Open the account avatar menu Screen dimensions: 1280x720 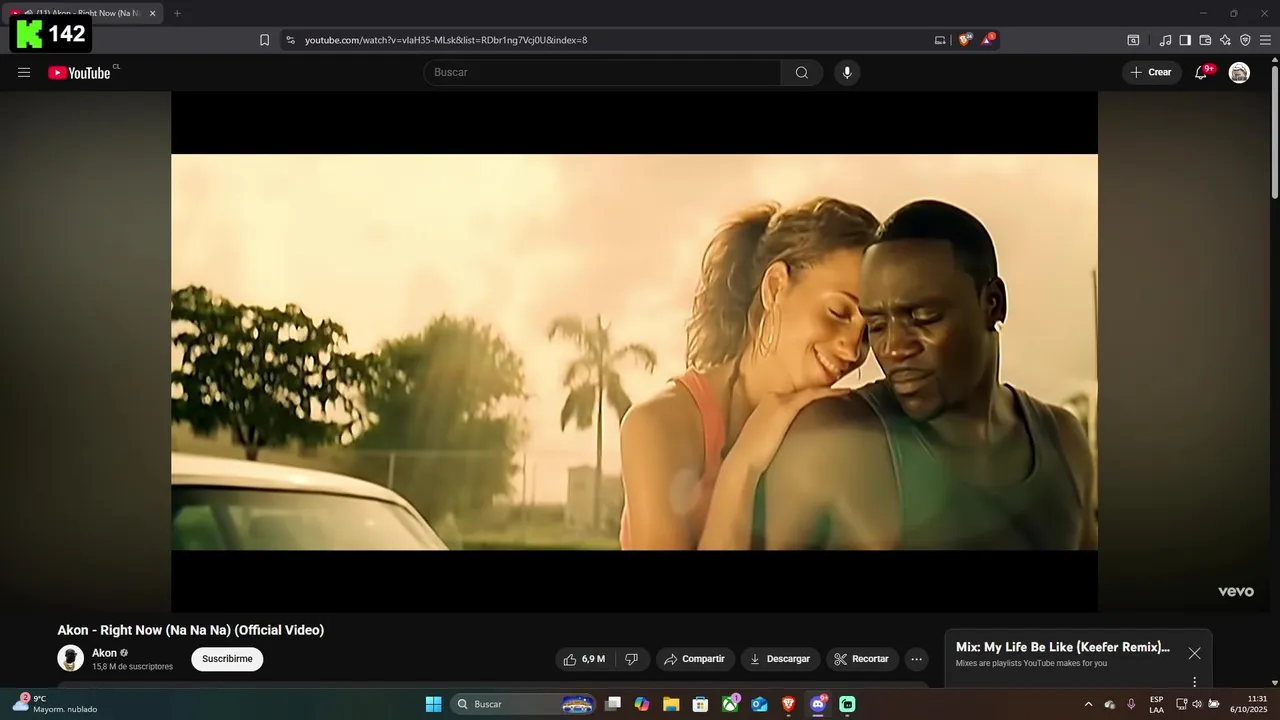click(1239, 72)
